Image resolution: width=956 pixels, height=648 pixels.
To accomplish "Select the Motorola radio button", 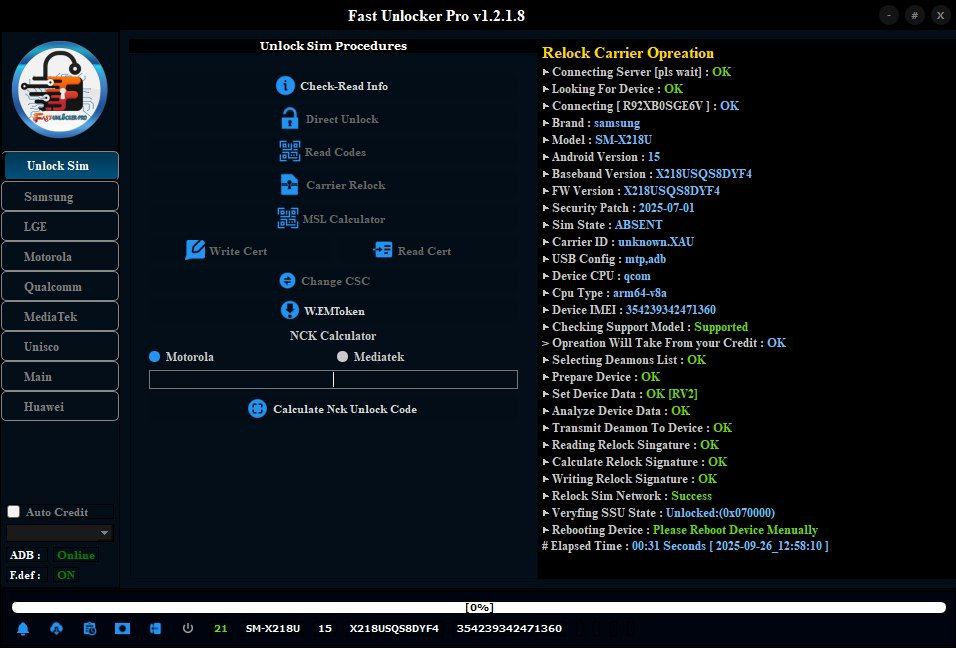I will point(154,357).
